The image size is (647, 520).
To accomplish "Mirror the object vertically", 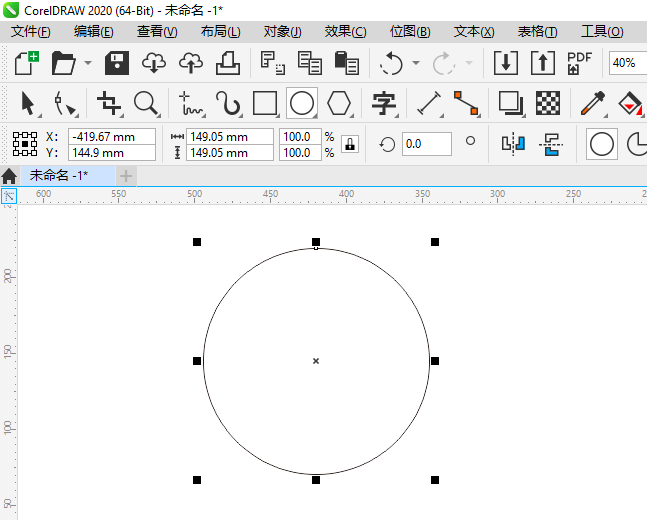I will click(x=551, y=144).
